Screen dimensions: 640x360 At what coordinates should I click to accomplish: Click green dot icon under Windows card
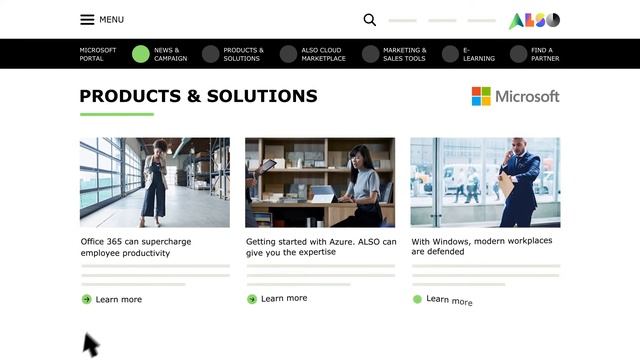pyautogui.click(x=417, y=299)
